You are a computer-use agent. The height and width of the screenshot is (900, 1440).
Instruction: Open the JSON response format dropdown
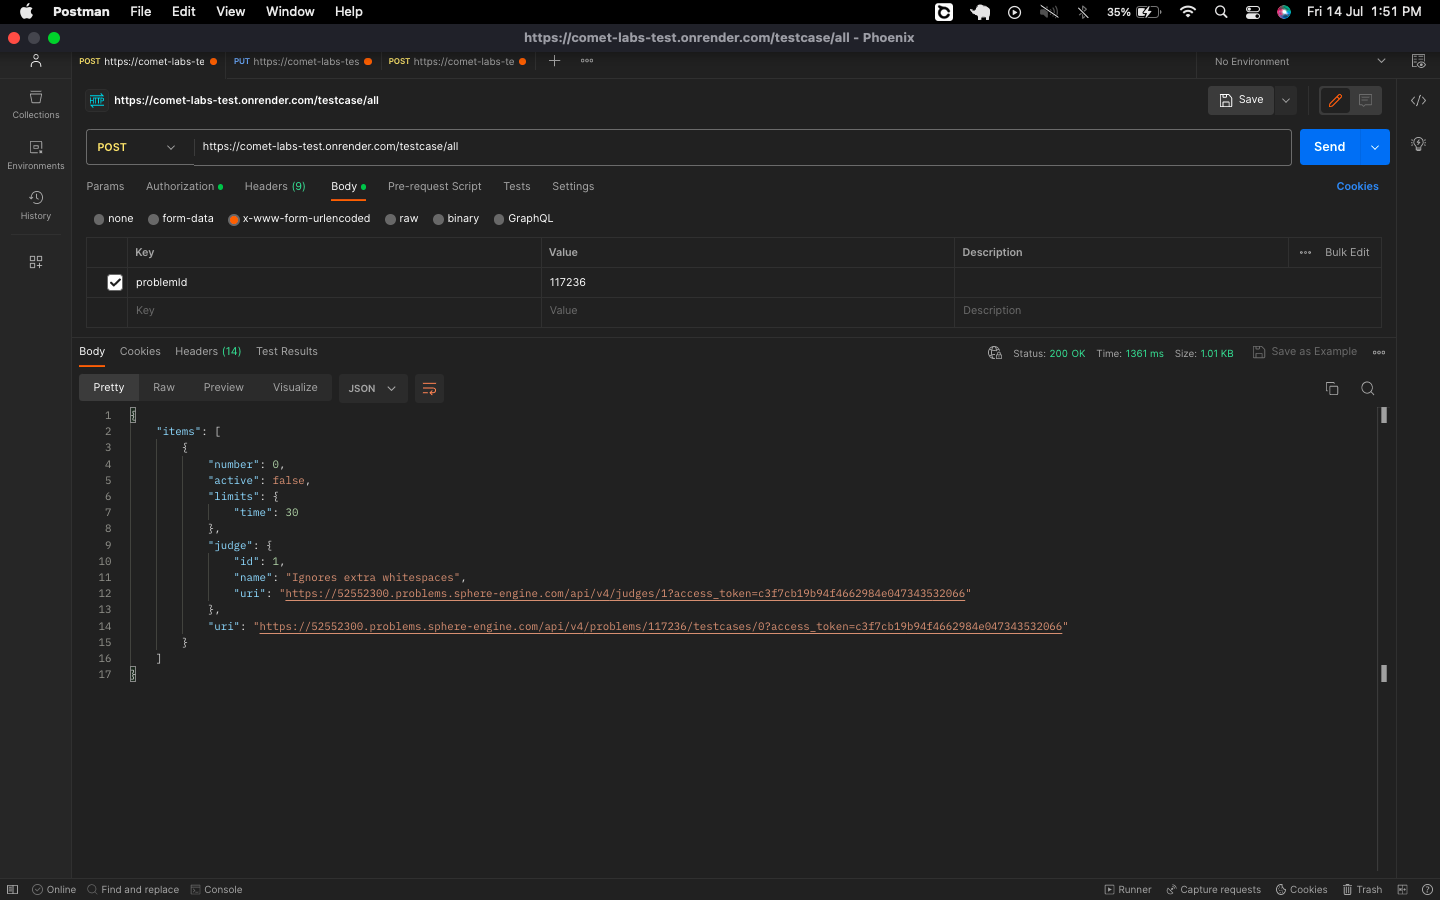pos(373,388)
